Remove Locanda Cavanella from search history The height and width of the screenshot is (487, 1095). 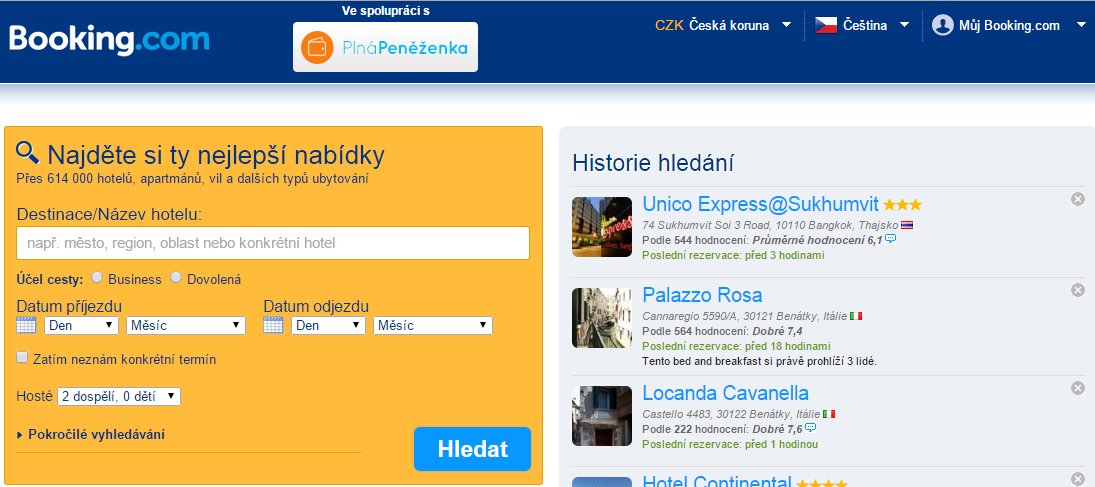click(x=1078, y=388)
